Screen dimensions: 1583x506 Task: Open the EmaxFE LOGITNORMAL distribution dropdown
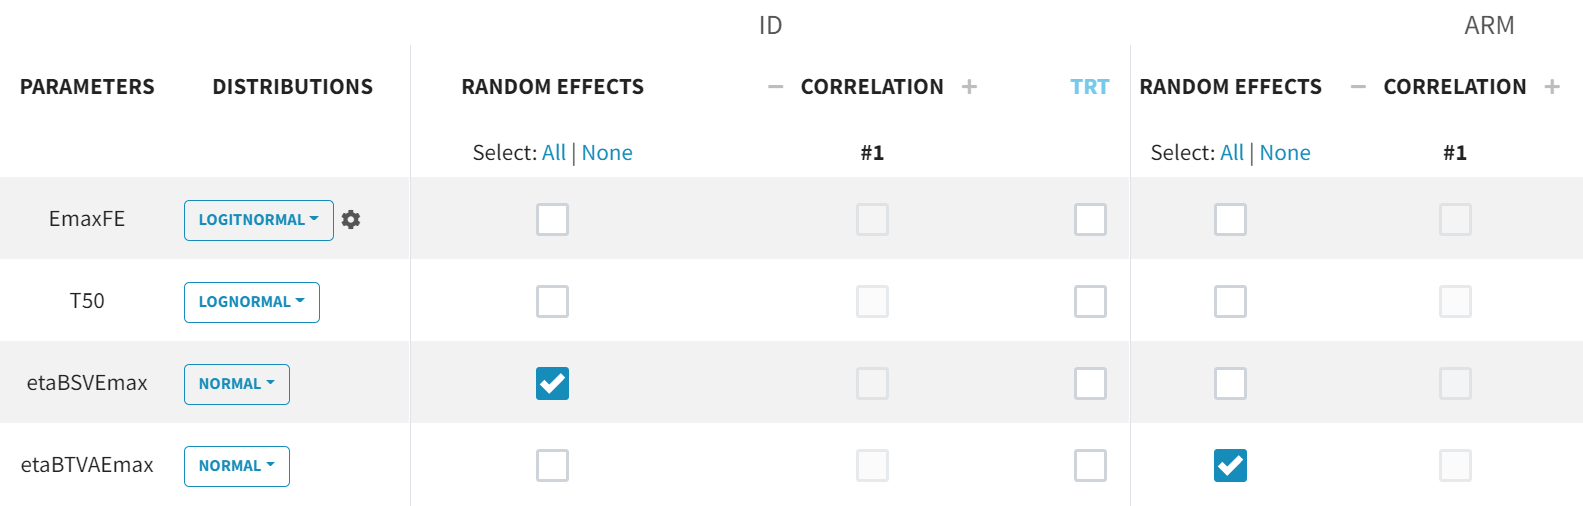pos(258,220)
